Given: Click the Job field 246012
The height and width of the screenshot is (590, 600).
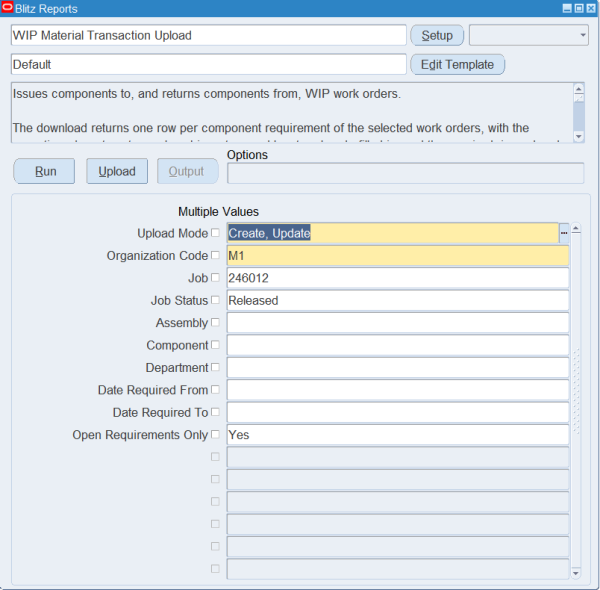Looking at the screenshot, I should point(398,278).
